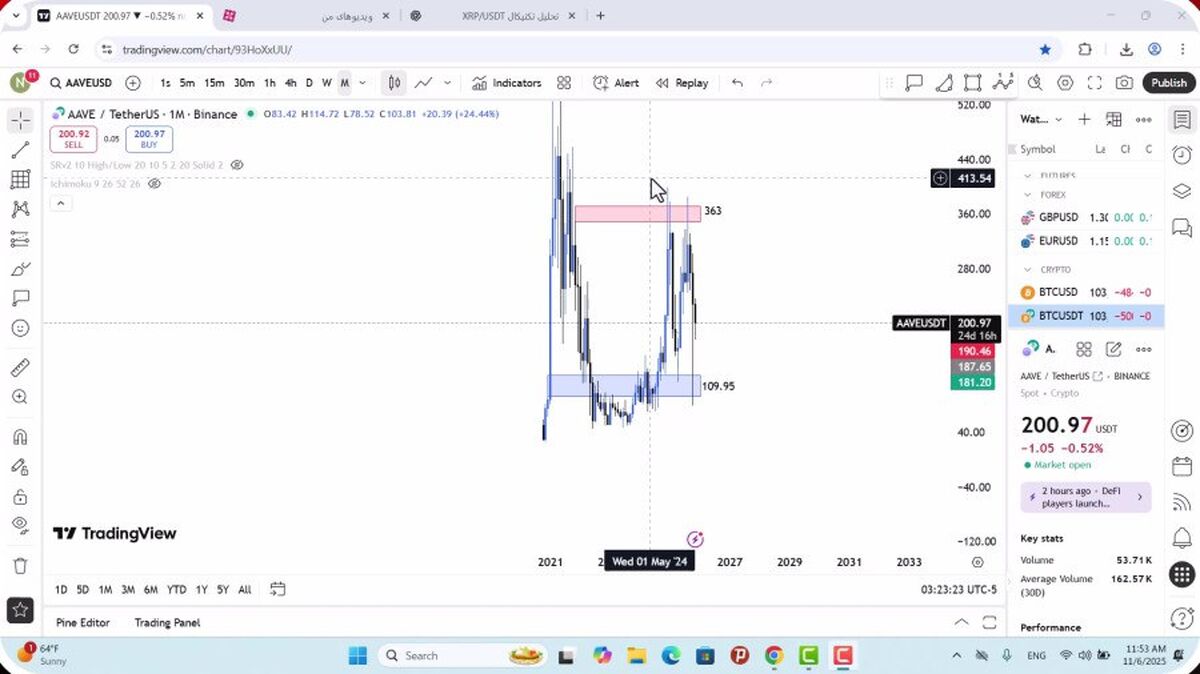This screenshot has height=674, width=1200.
Task: Select the ruler measure tool
Action: tap(20, 367)
